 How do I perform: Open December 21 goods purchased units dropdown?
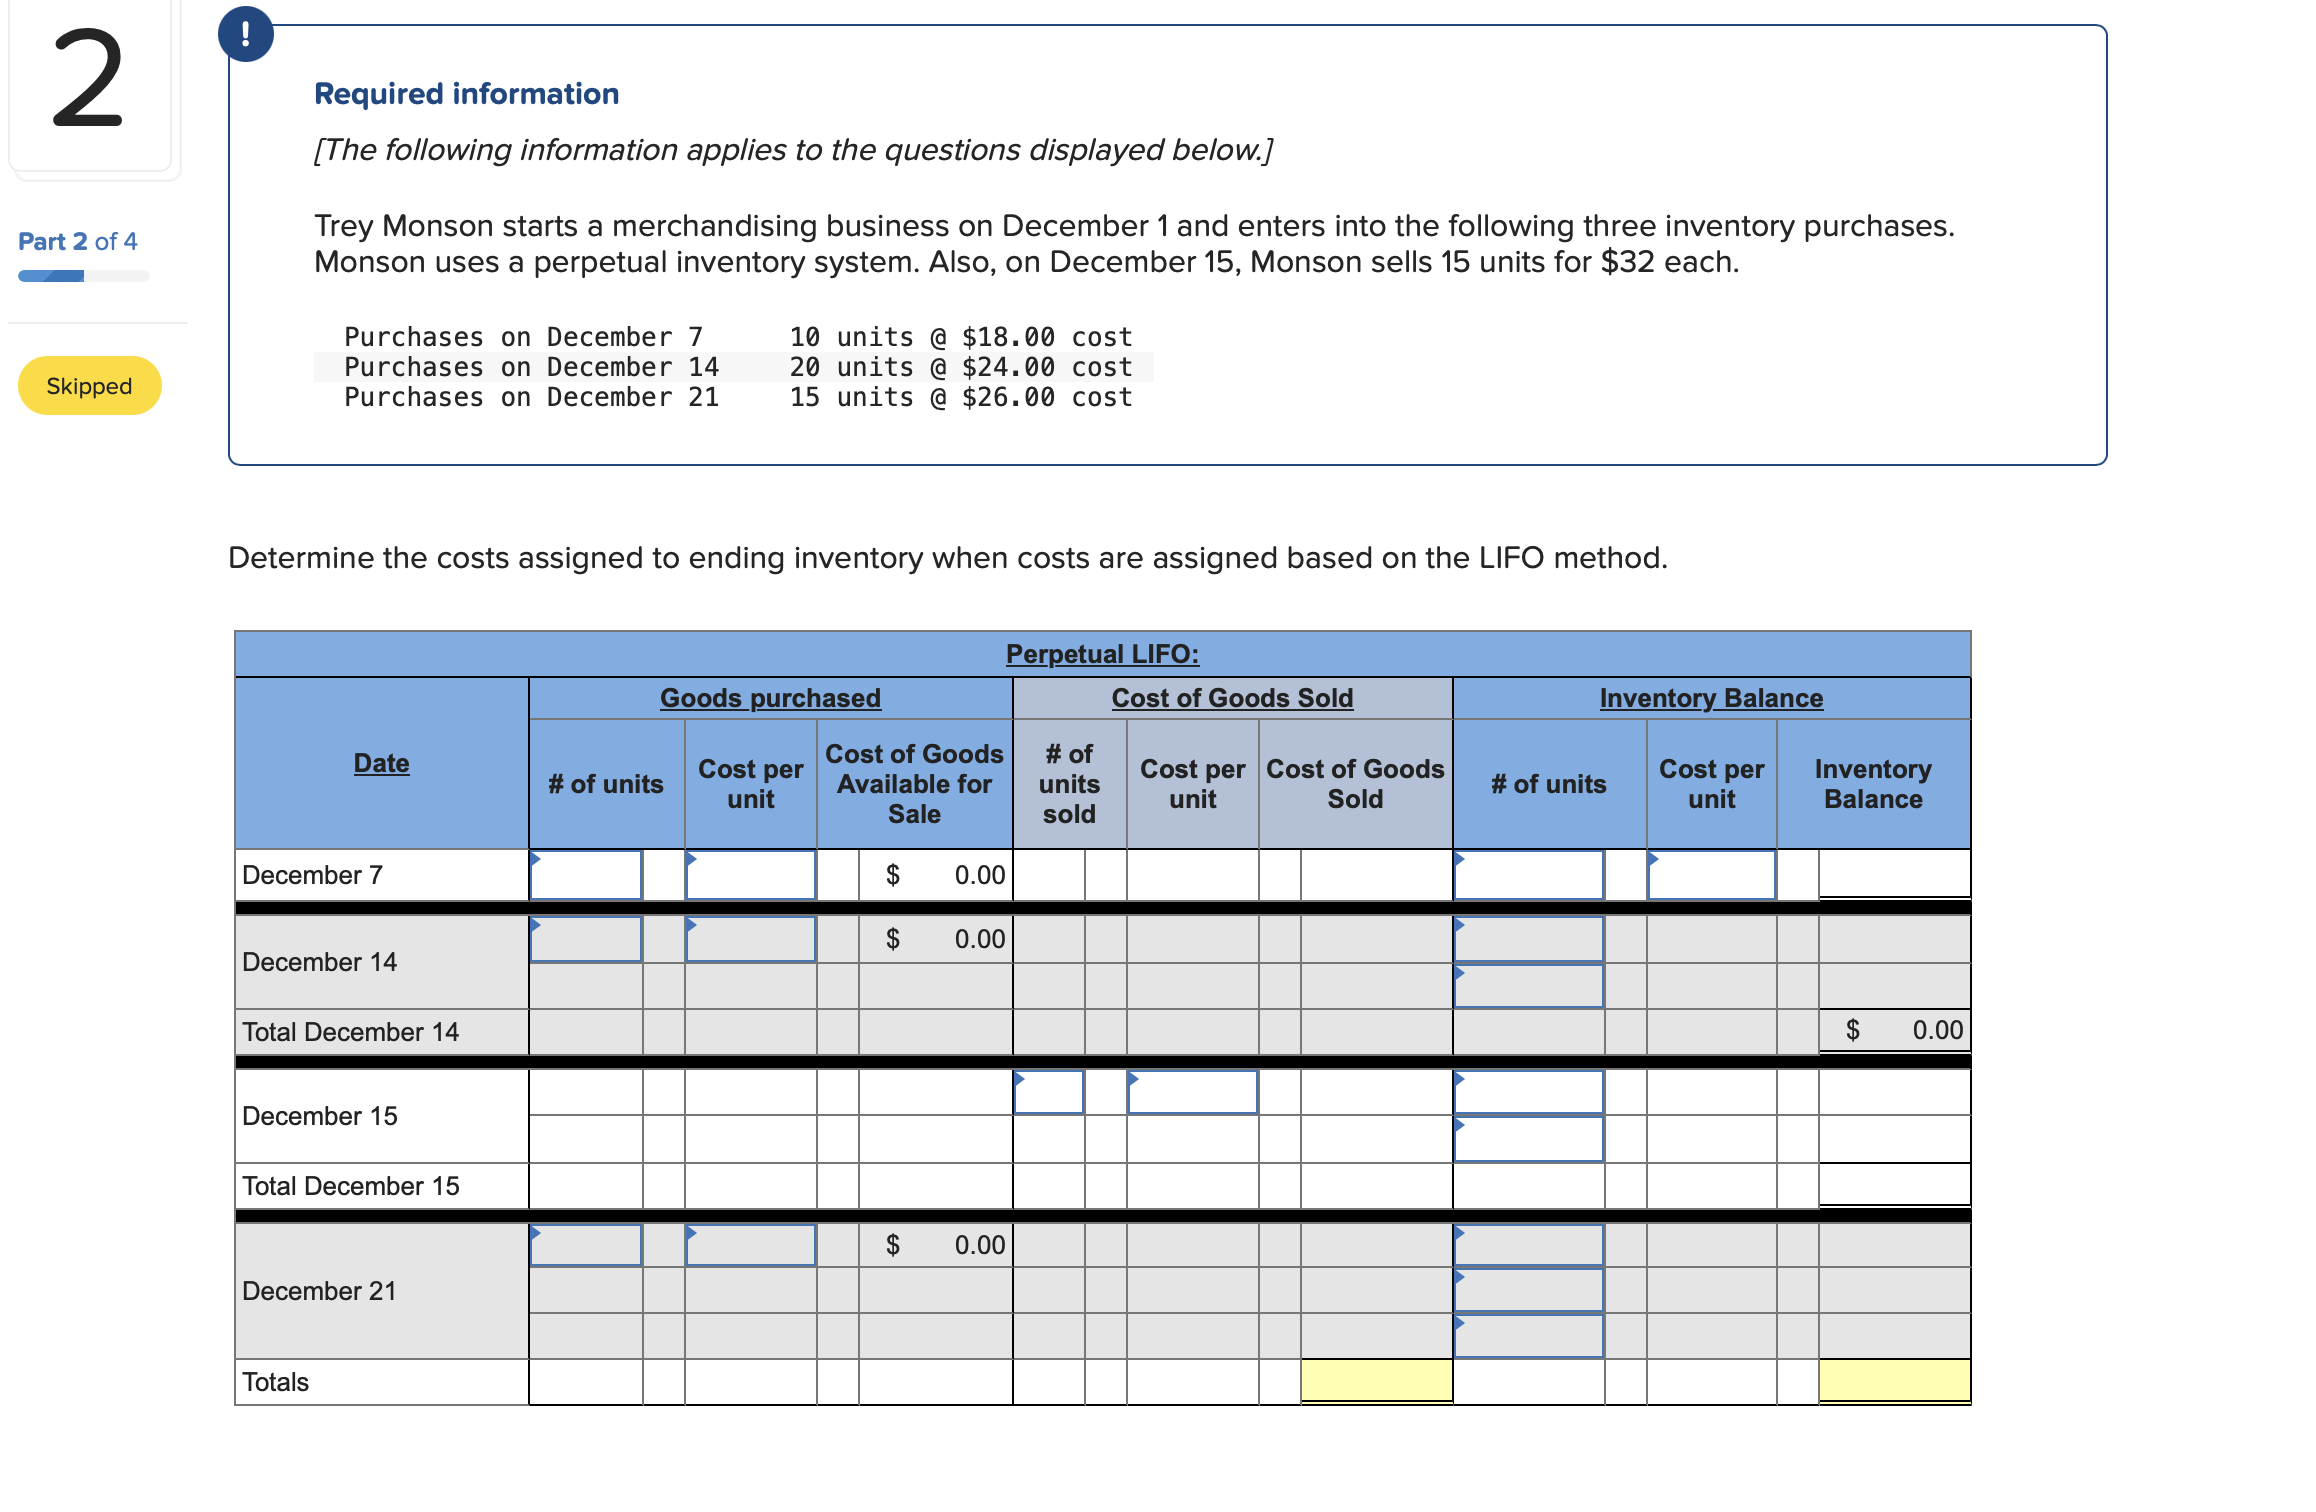586,1245
